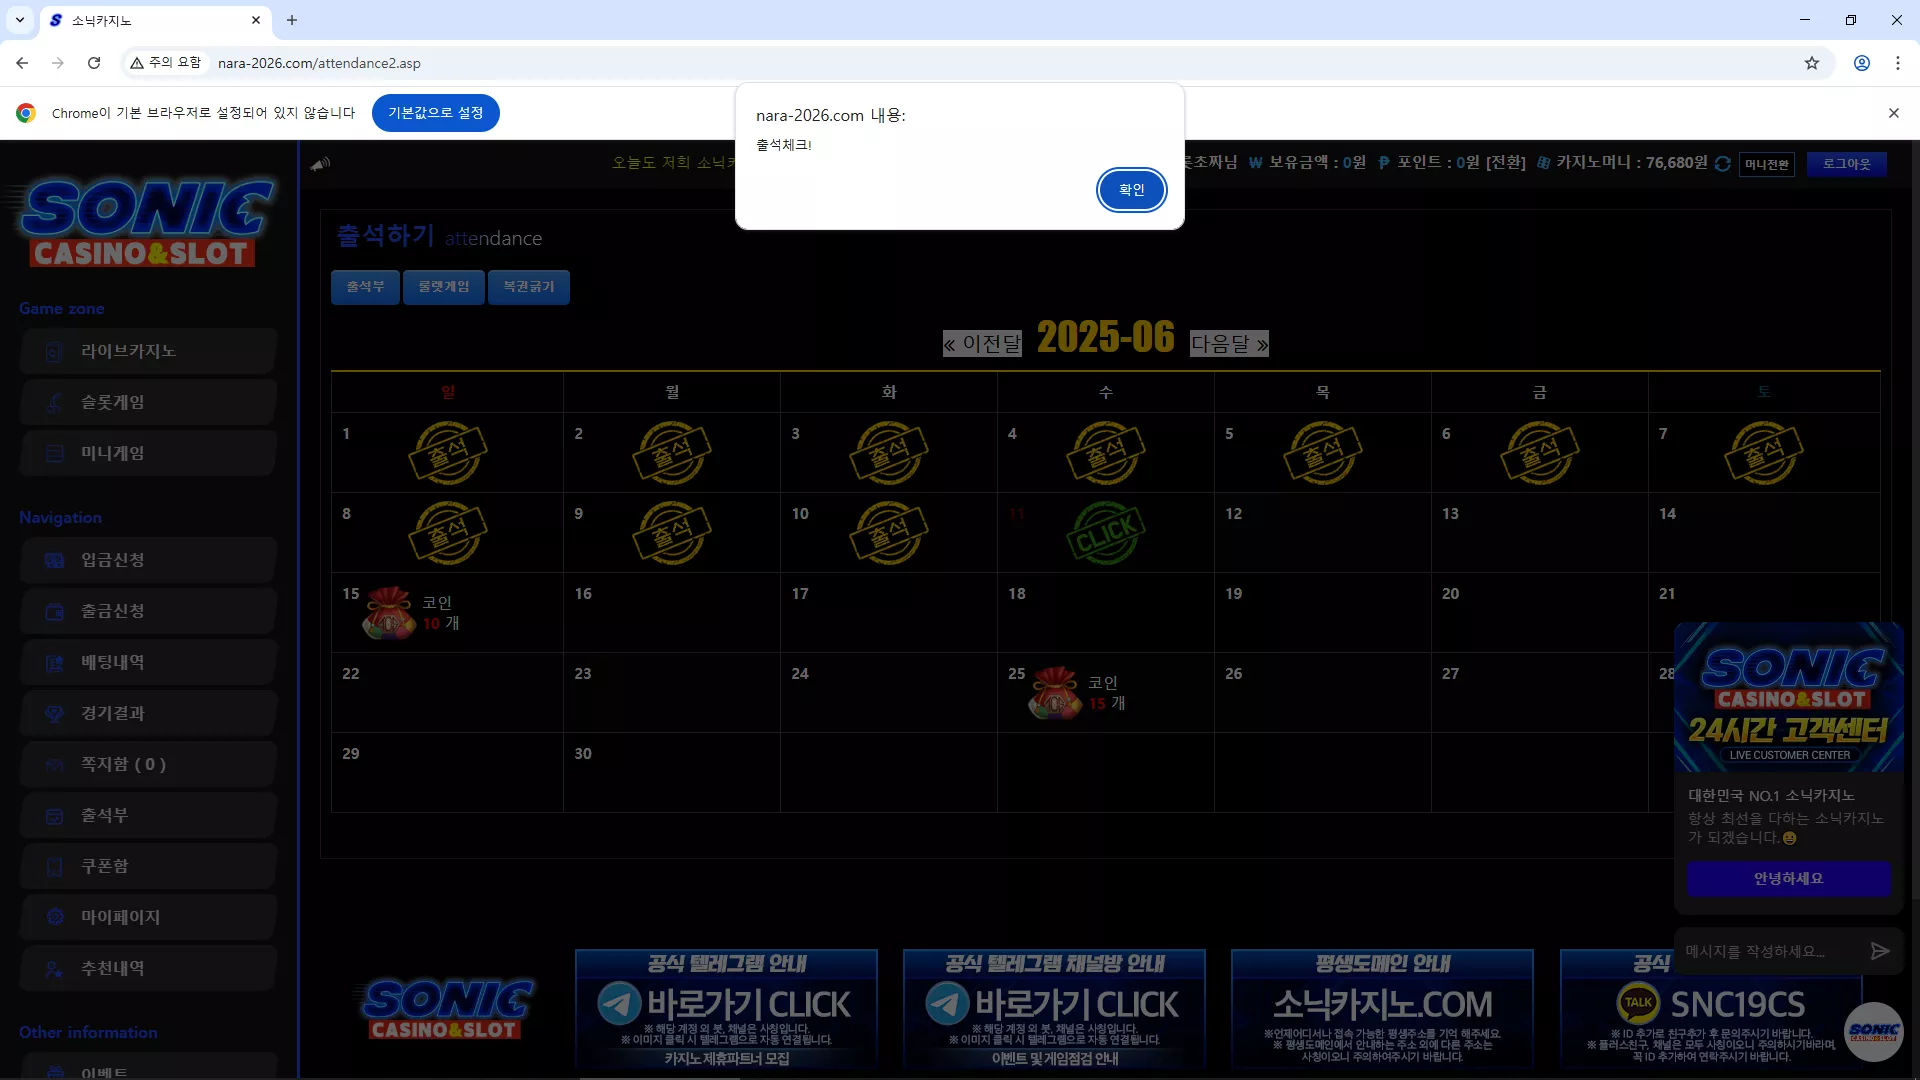Click the megaphone announcement icon
Image resolution: width=1920 pixels, height=1080 pixels.
tap(320, 164)
